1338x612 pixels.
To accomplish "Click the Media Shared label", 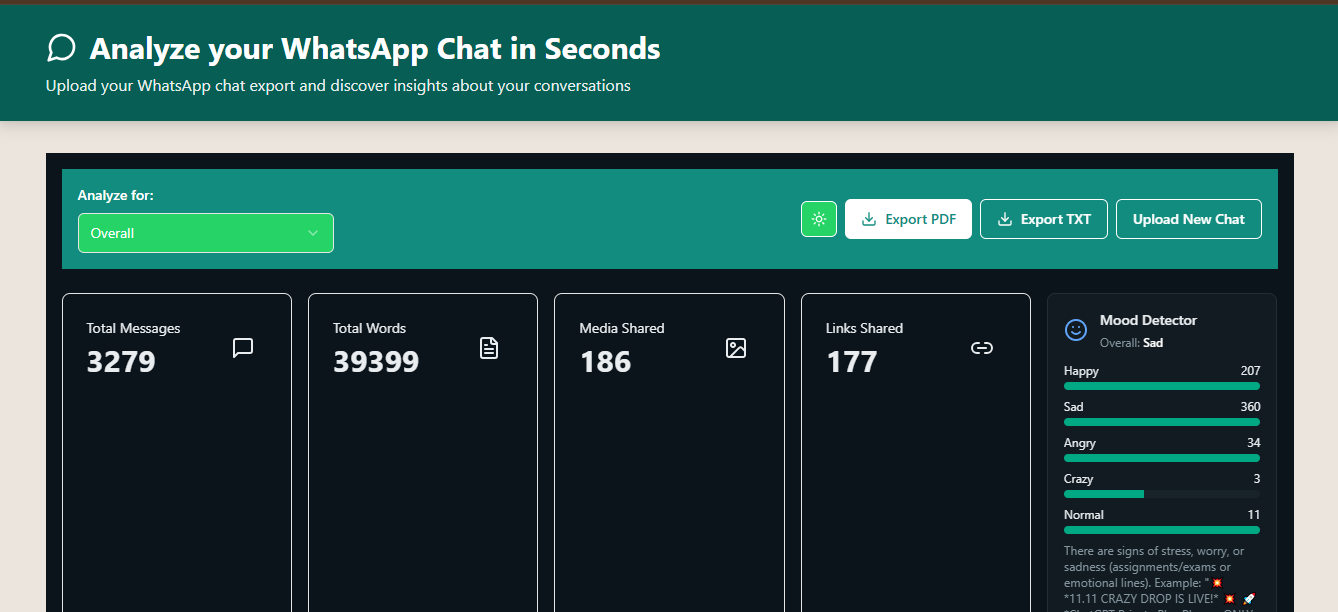I will coord(622,328).
